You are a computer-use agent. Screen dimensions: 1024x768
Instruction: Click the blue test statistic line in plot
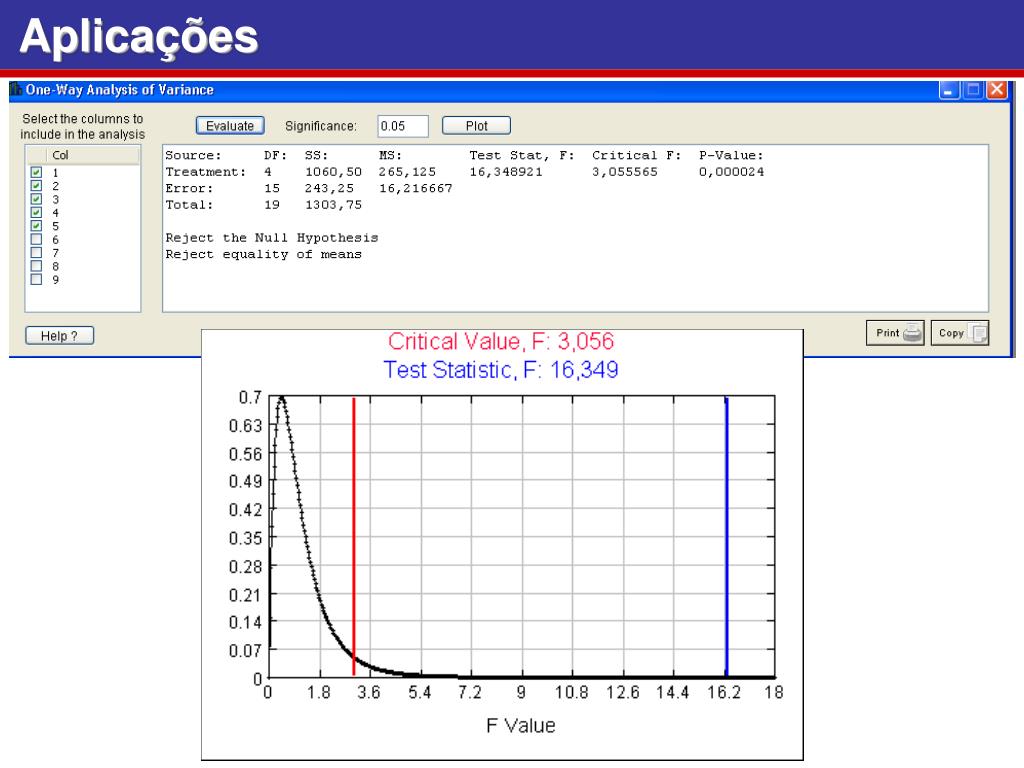(x=726, y=536)
